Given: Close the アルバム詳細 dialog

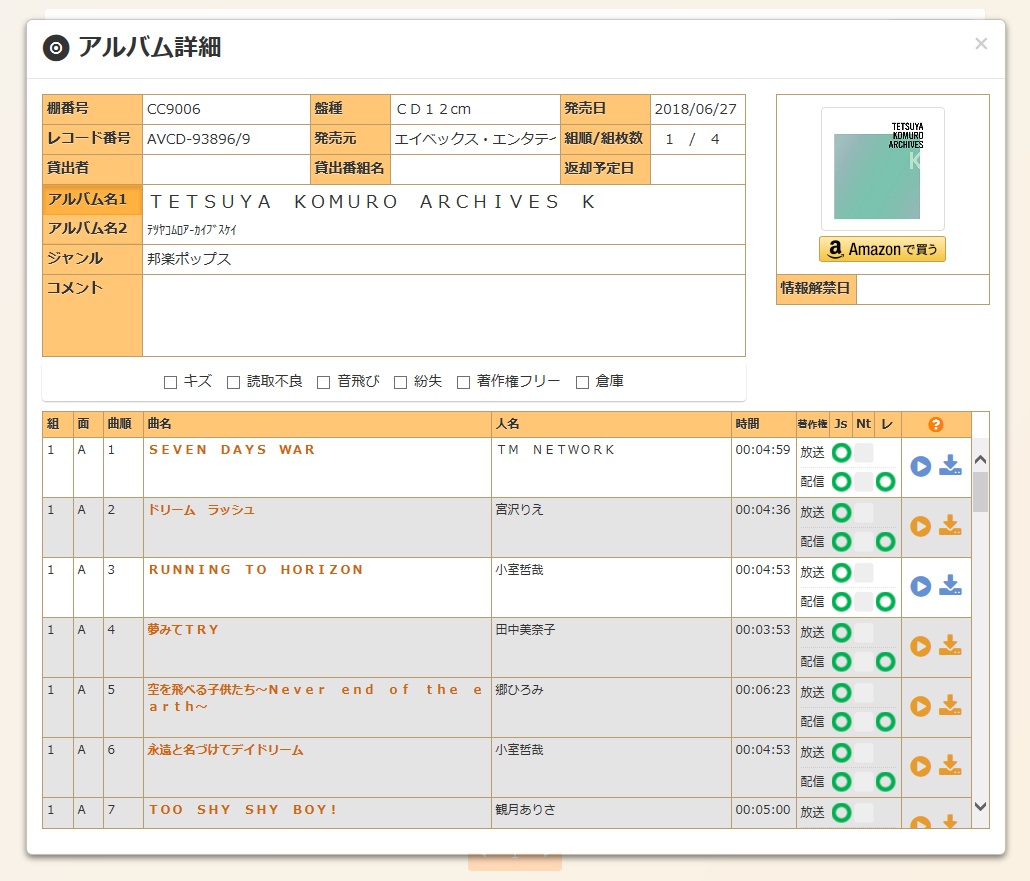Looking at the screenshot, I should [981, 43].
